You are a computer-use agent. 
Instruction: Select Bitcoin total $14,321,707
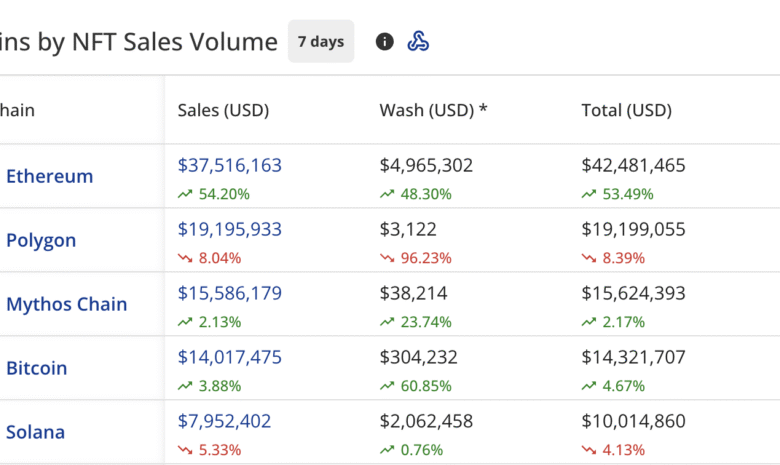633,357
